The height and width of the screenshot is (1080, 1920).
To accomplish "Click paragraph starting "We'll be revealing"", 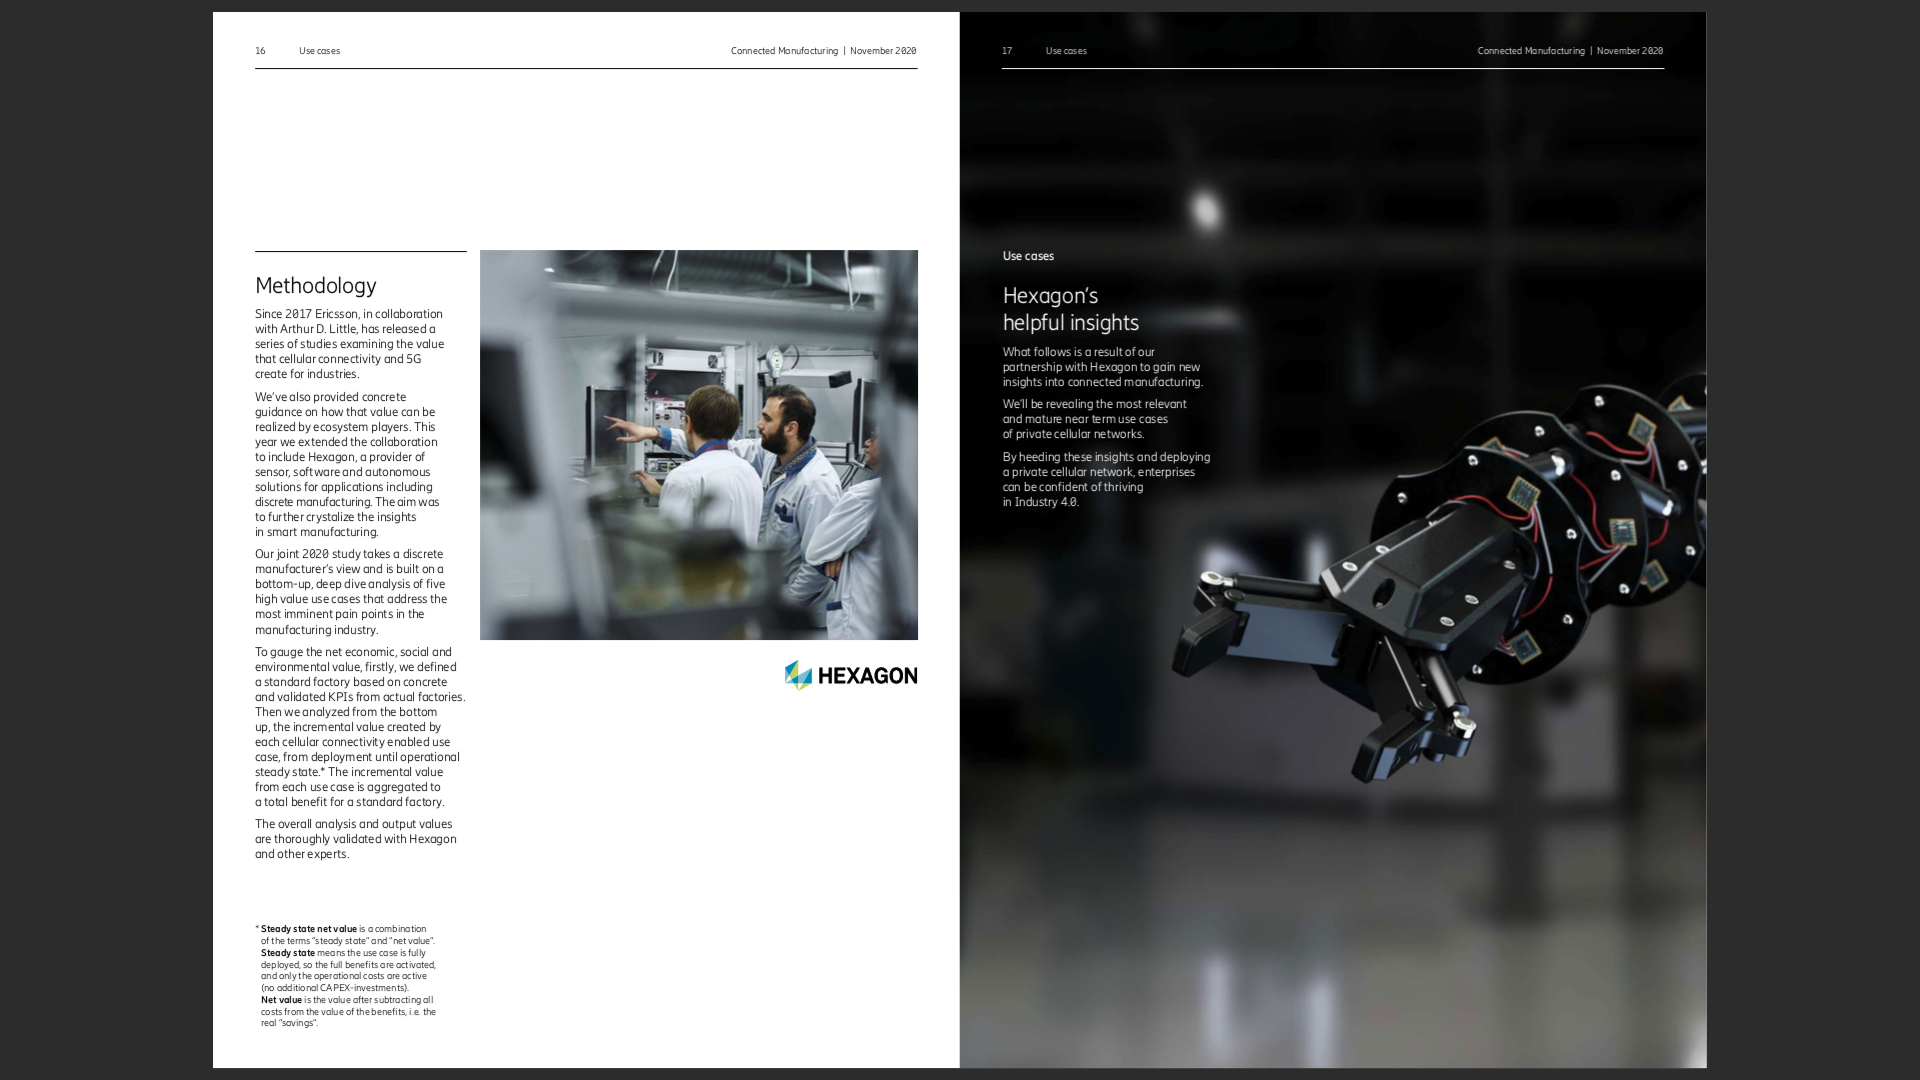I will tap(1095, 419).
